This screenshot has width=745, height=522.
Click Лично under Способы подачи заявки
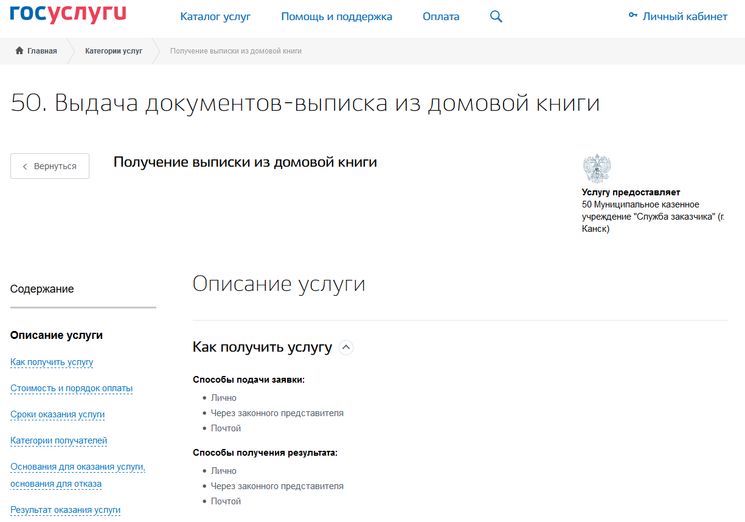coord(223,398)
